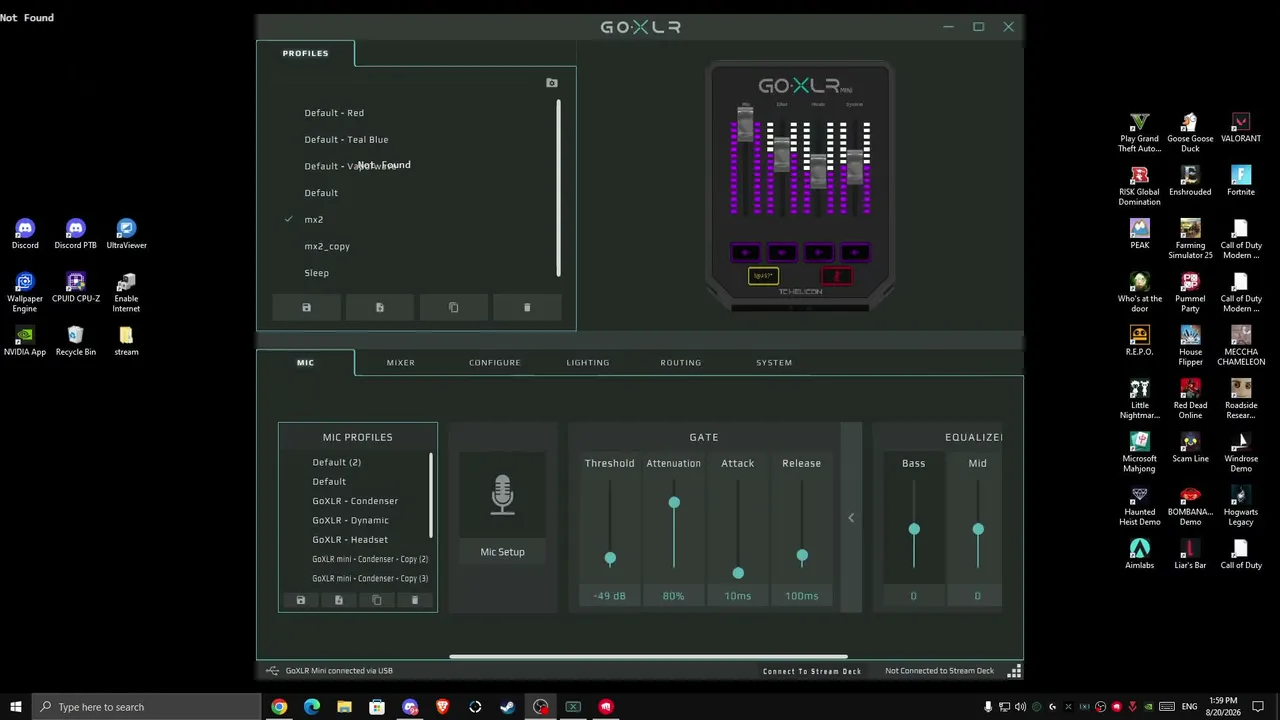This screenshot has width=1280, height=720.
Task: Click the Mic Profiles save icon
Action: [x=300, y=600]
